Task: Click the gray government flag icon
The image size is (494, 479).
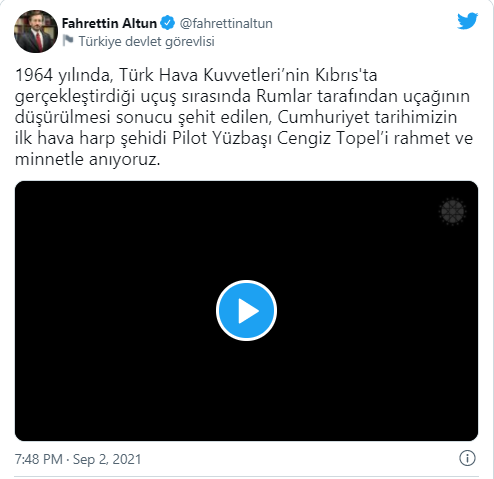Action: click(x=68, y=41)
